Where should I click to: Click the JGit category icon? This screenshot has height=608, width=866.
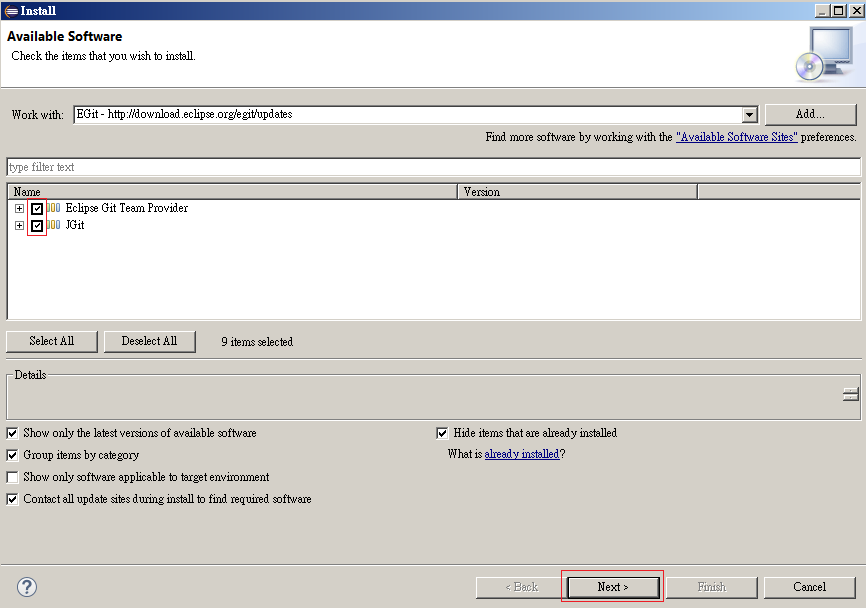tap(54, 225)
